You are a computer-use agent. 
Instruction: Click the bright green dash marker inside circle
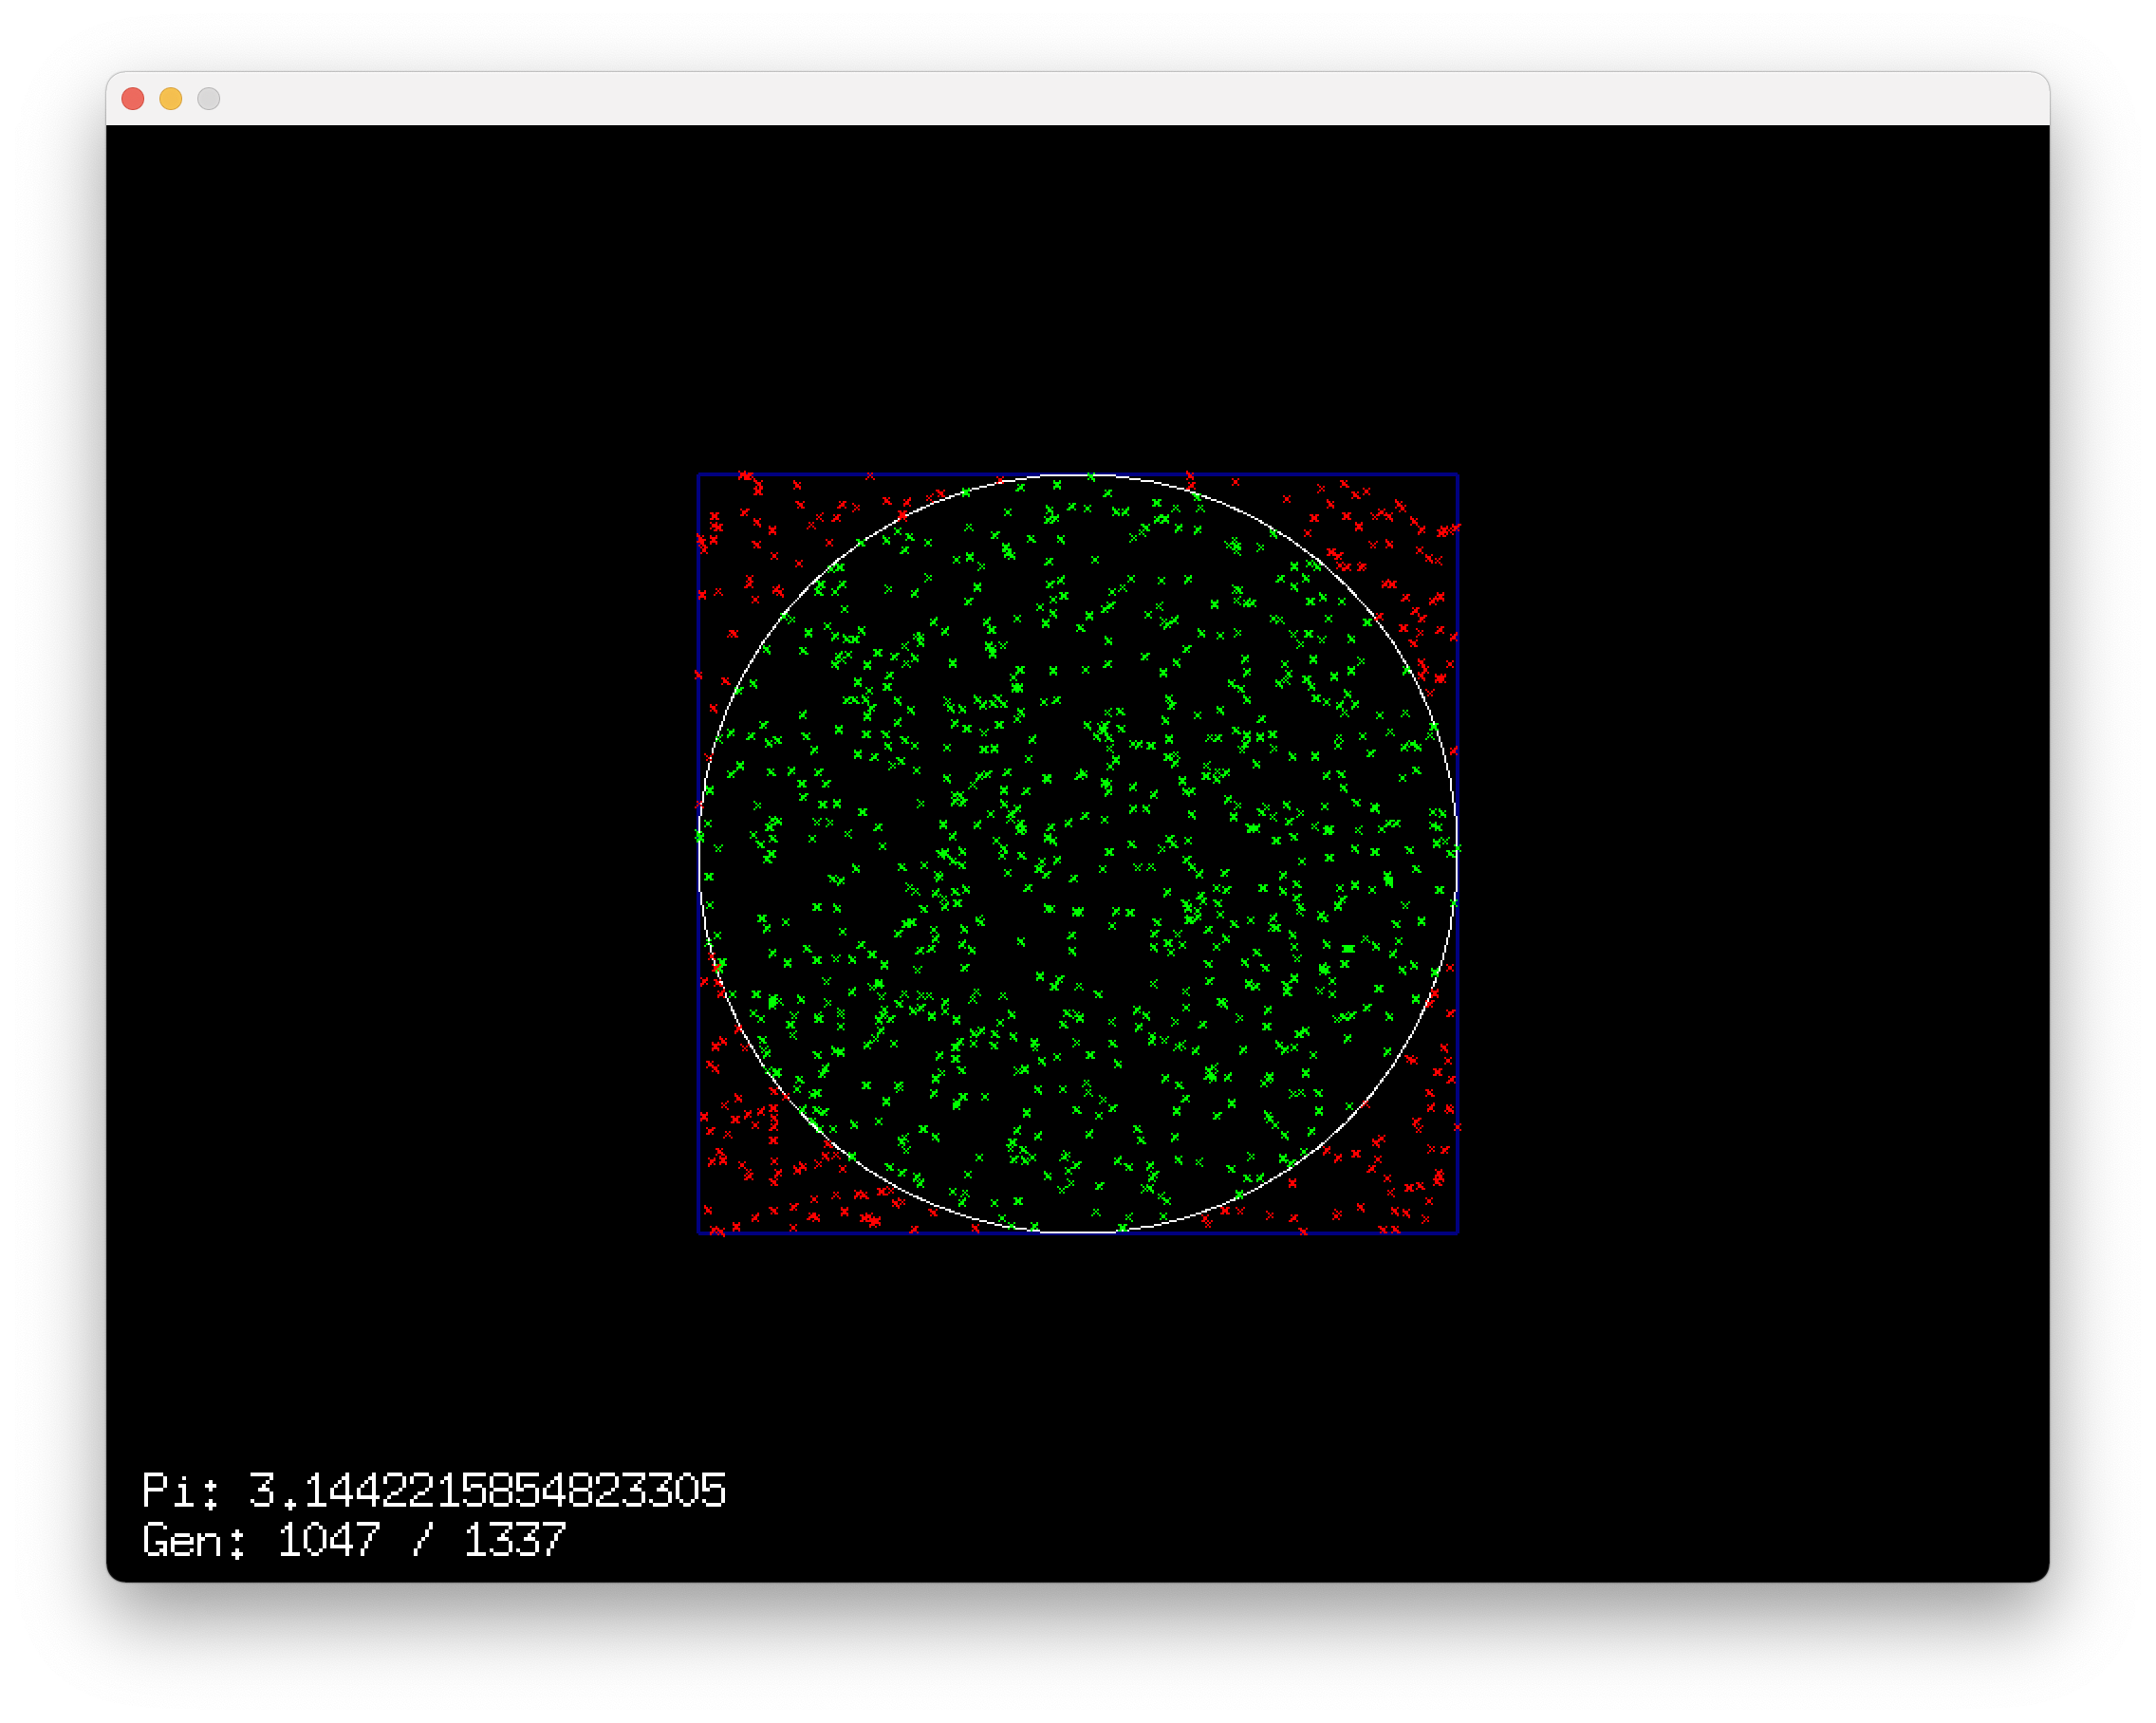coord(1348,948)
